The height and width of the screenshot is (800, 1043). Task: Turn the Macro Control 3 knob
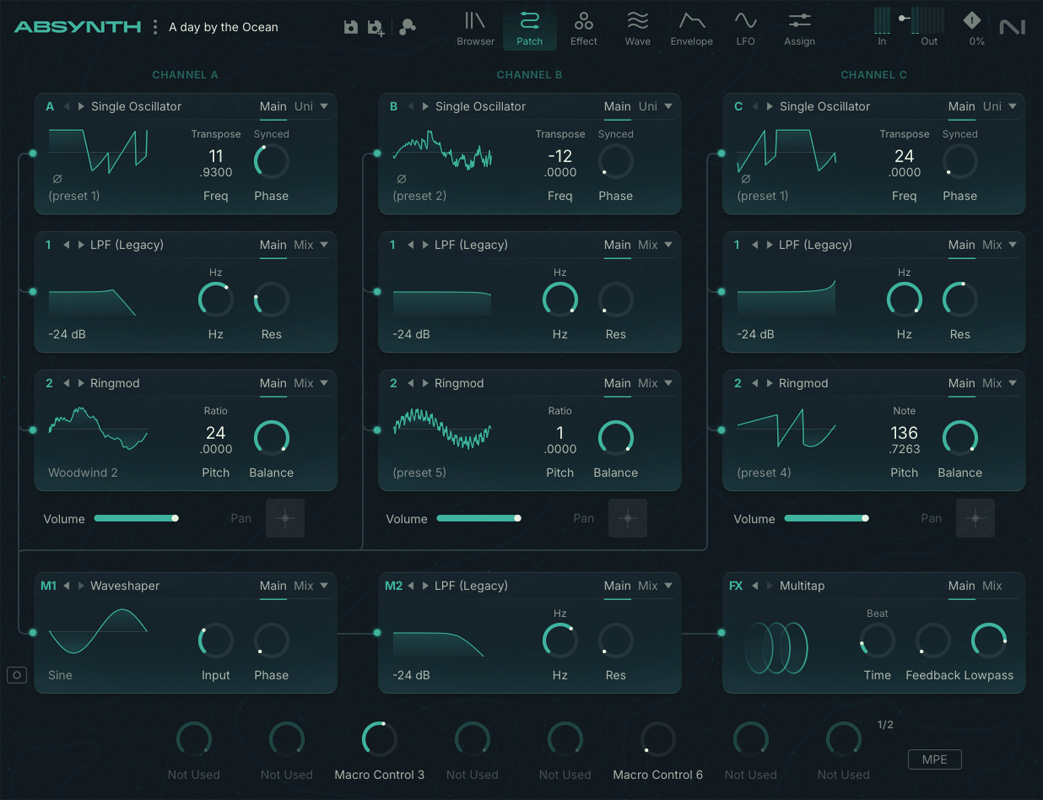tap(379, 739)
